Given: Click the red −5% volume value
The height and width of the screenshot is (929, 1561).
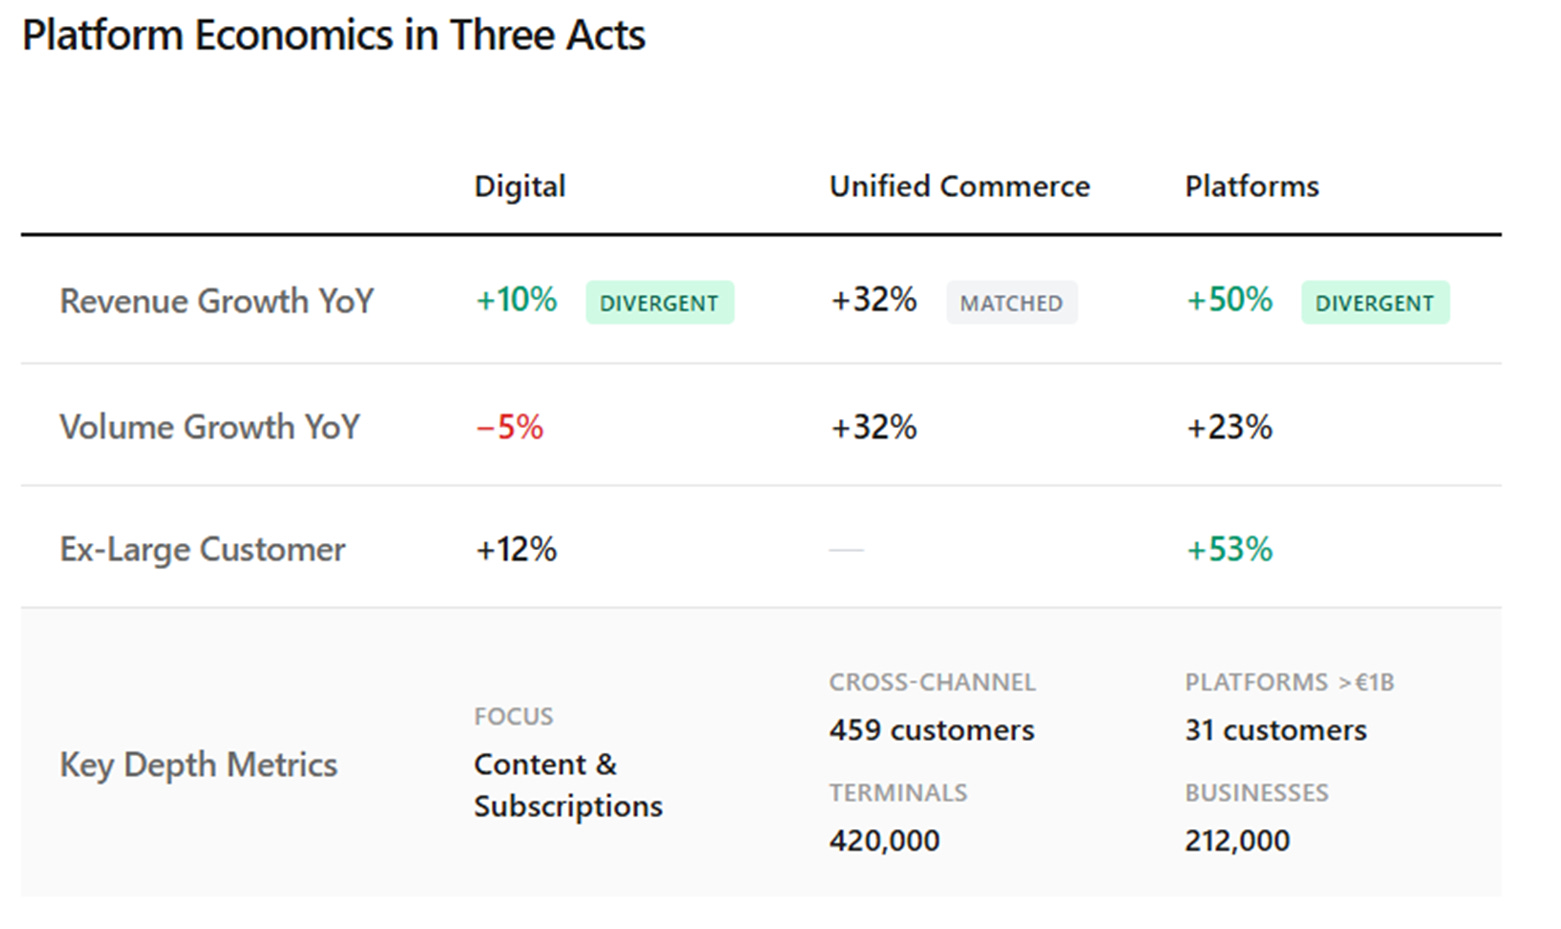Looking at the screenshot, I should point(510,428).
